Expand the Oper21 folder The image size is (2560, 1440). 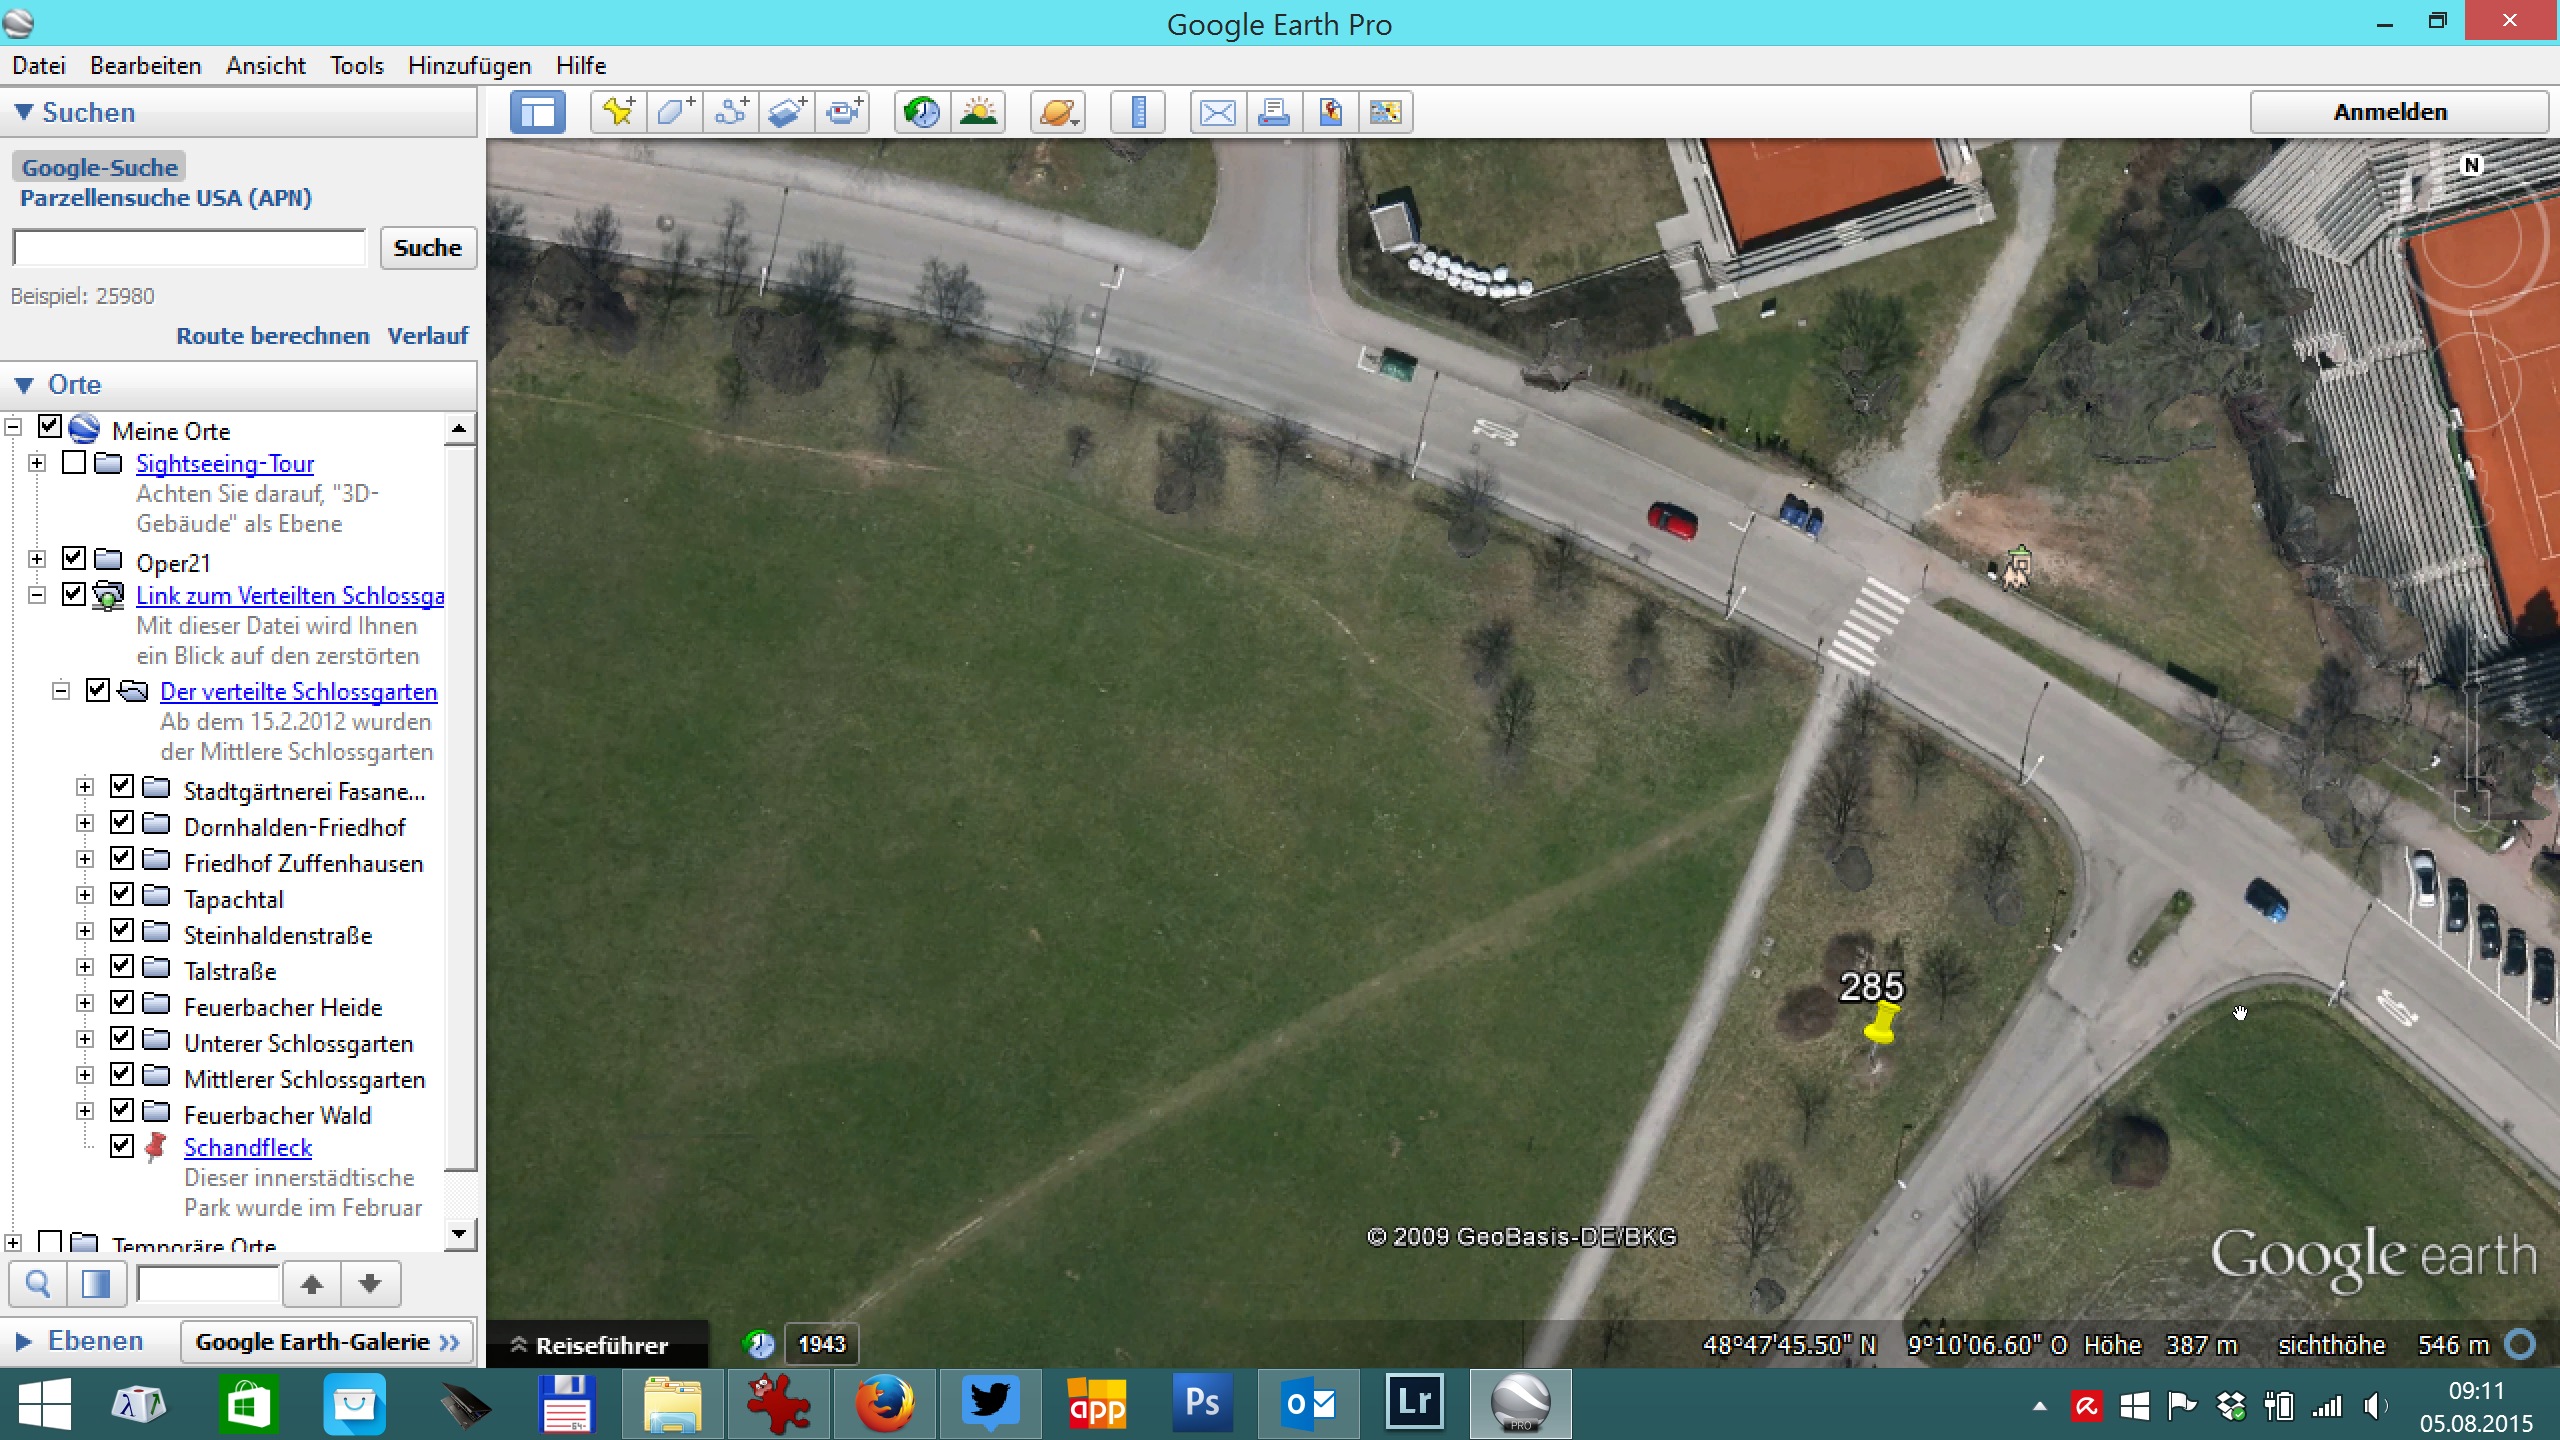37,558
